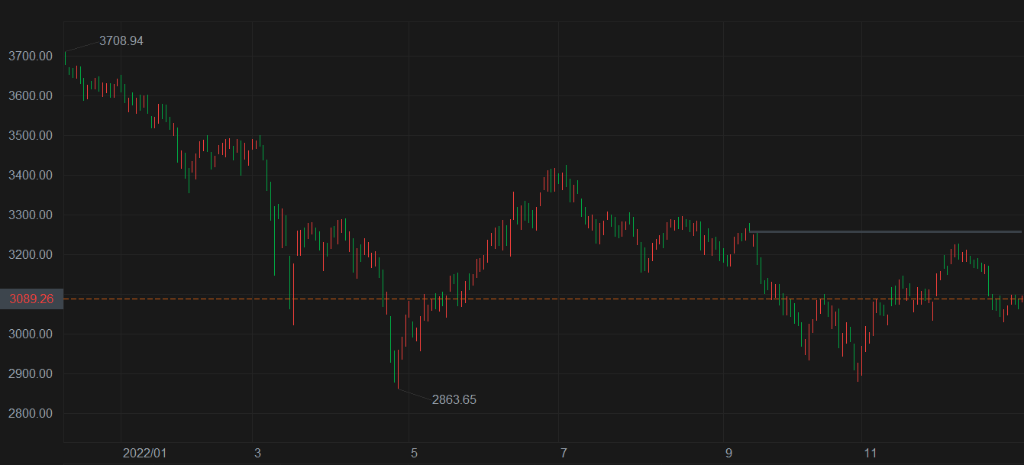Viewport: 1024px width, 465px height.
Task: Click the 3600.00 price axis label
Action: tap(30, 96)
